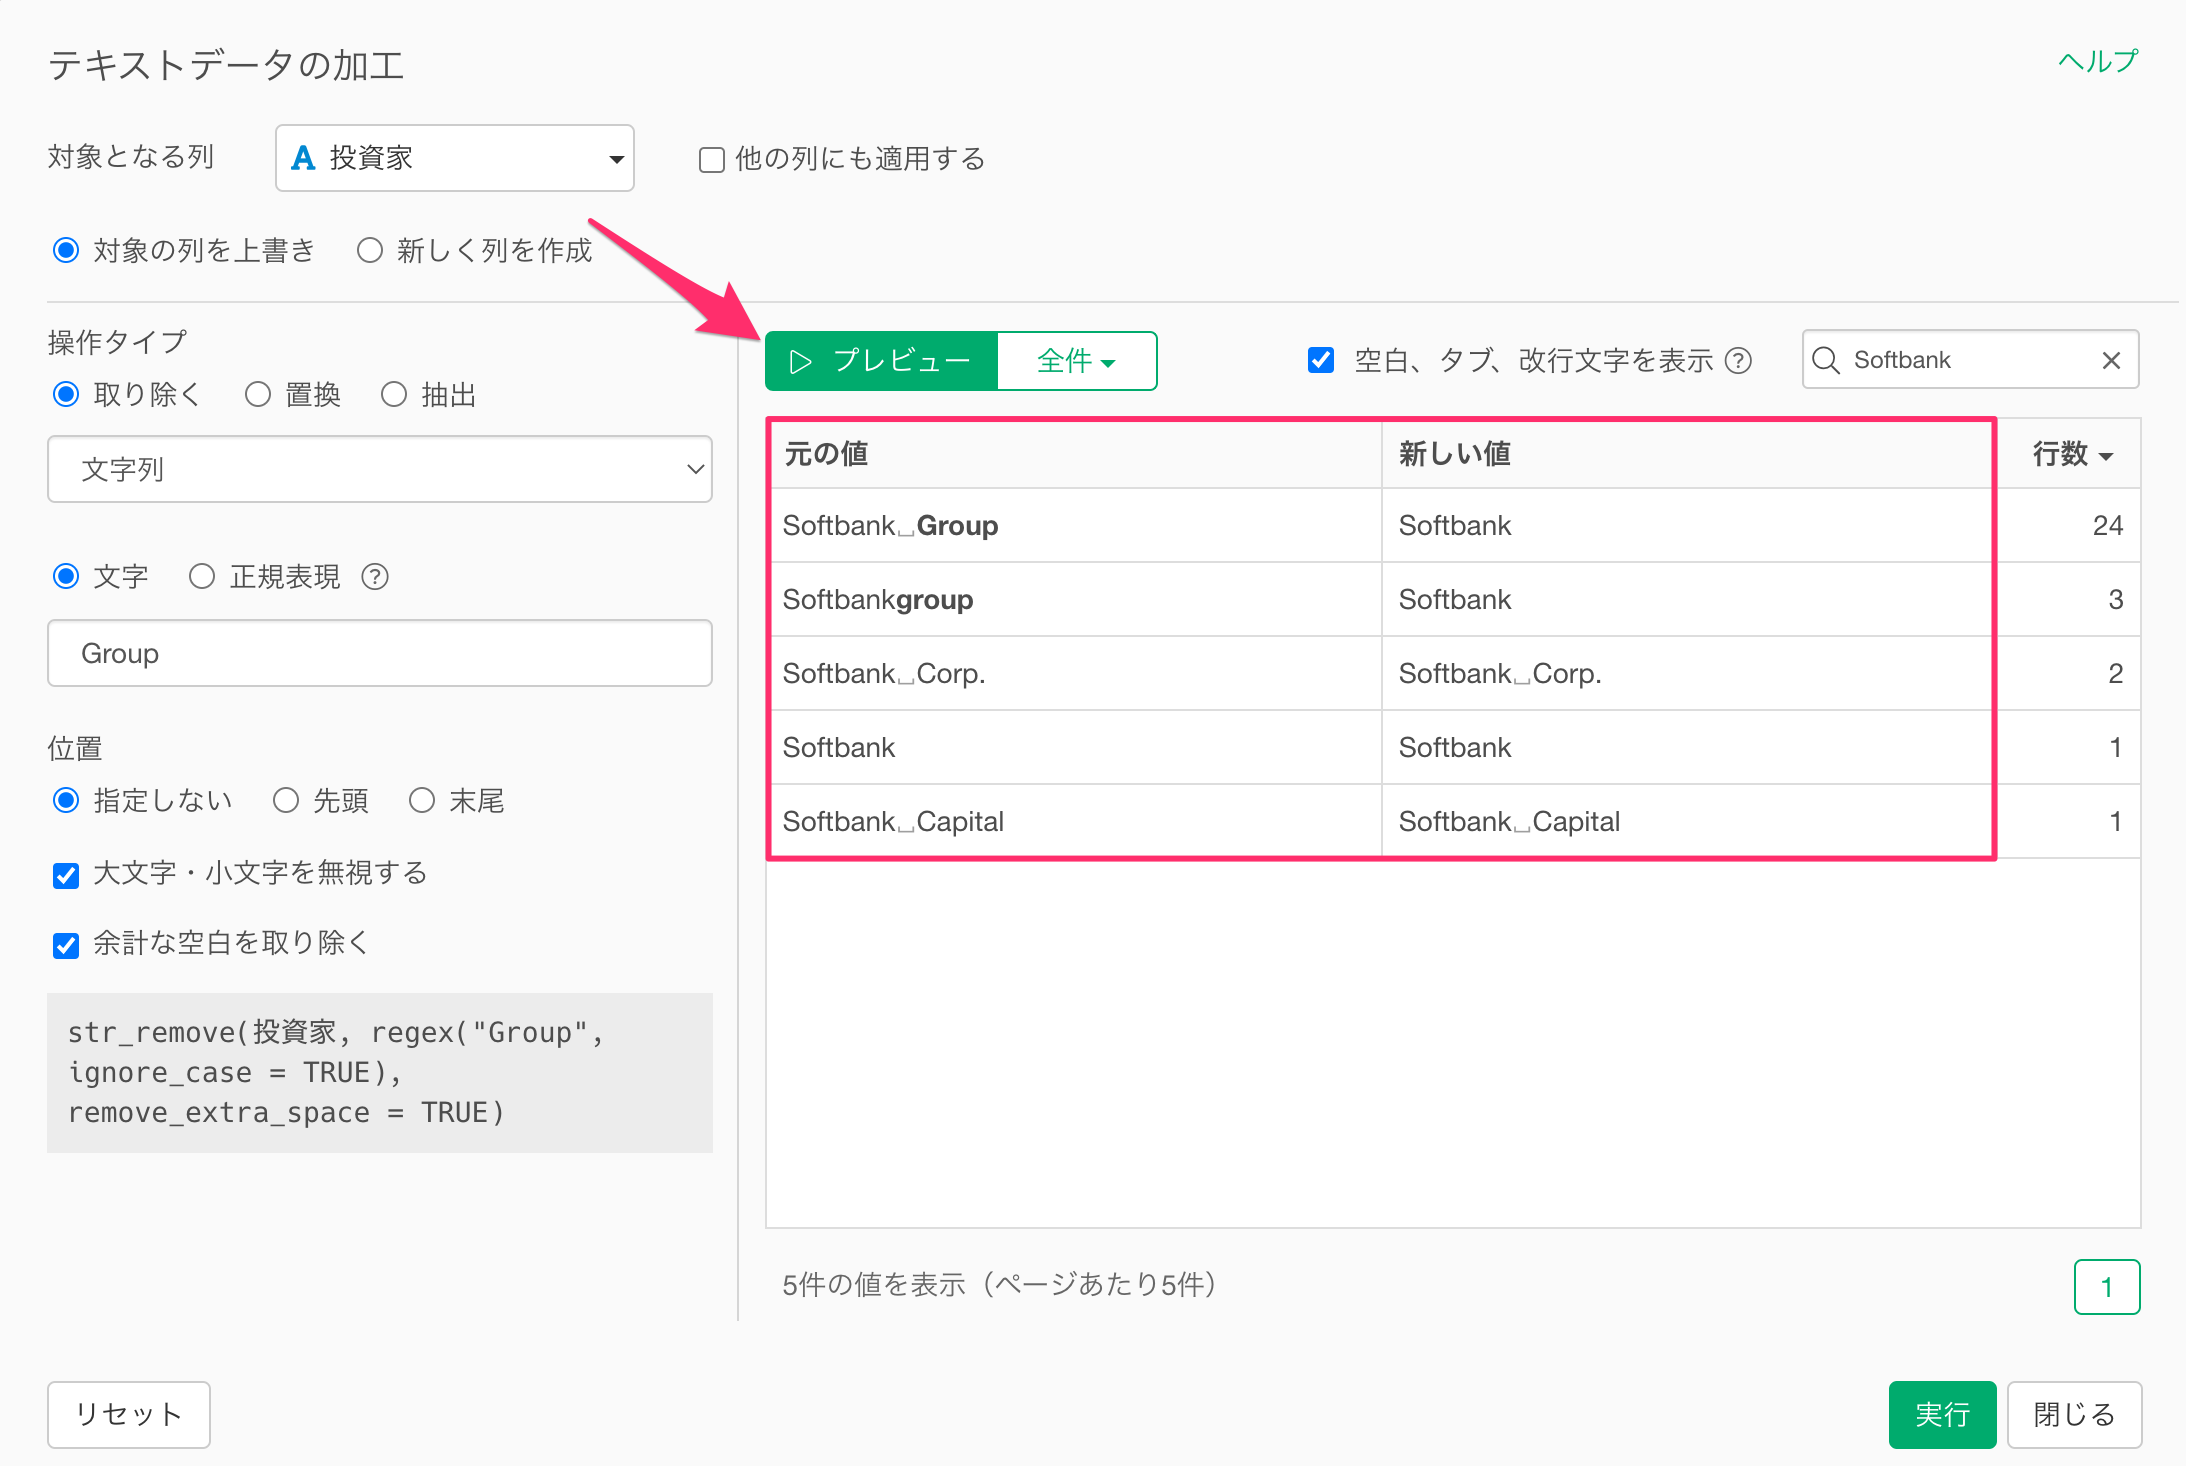Viewport: 2186px width, 1466px height.
Task: Open the 対象となる列 投資家 dropdown
Action: 455,158
